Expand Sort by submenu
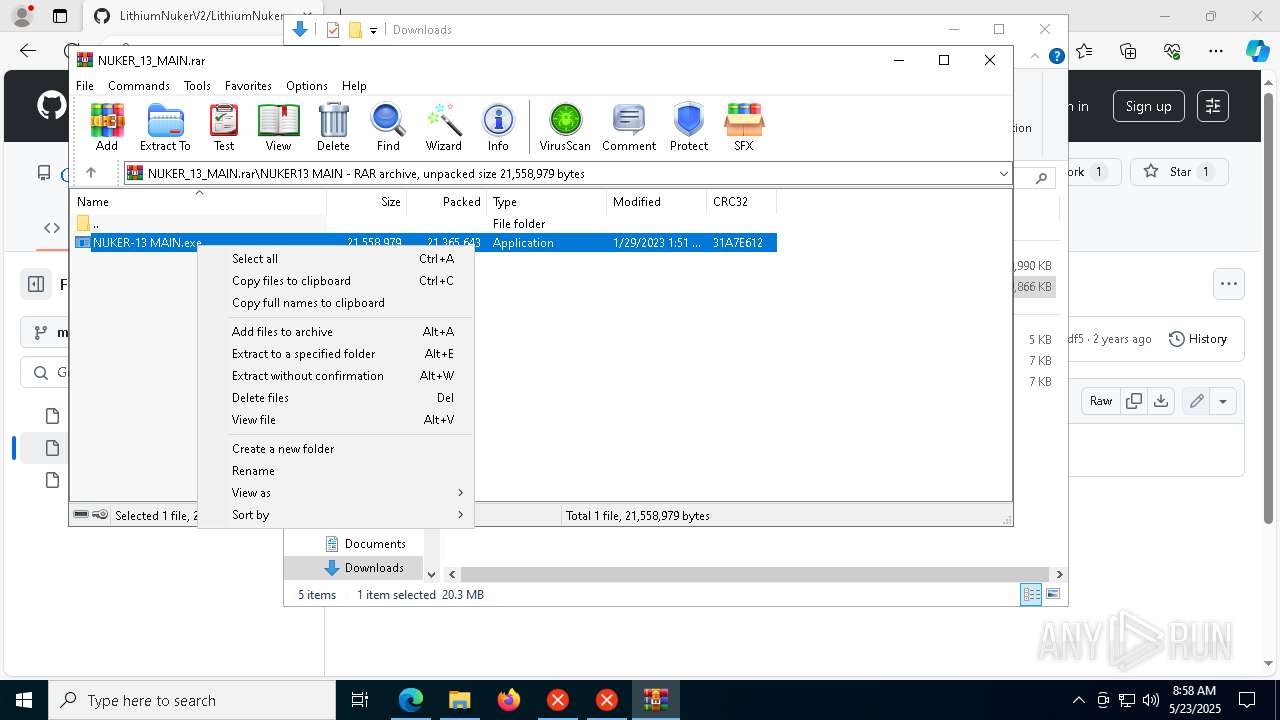Screen dimensions: 1280x720 pyautogui.click(x=348, y=515)
